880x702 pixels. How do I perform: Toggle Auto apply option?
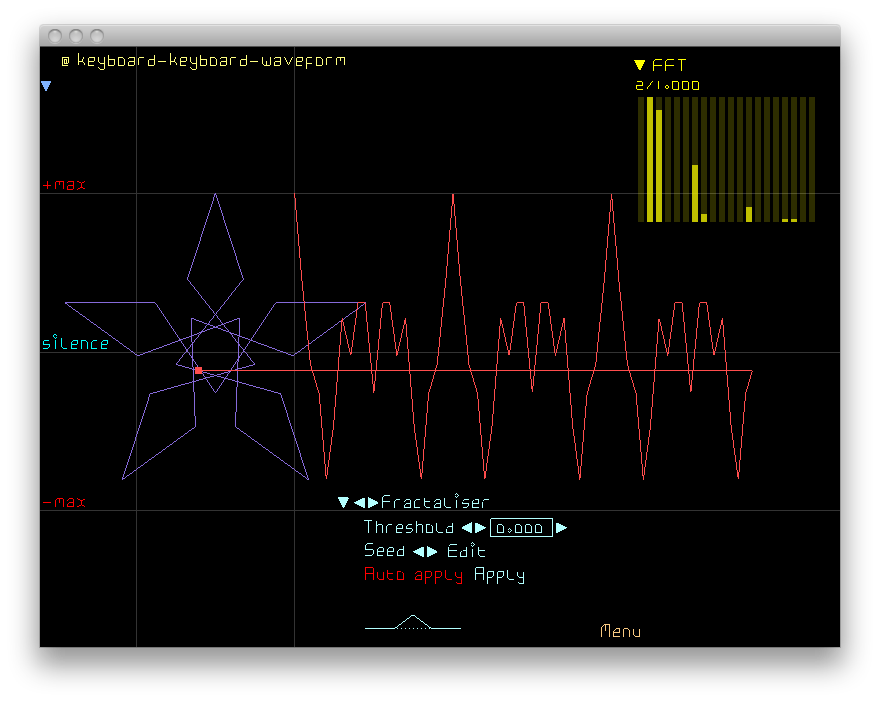coord(413,575)
